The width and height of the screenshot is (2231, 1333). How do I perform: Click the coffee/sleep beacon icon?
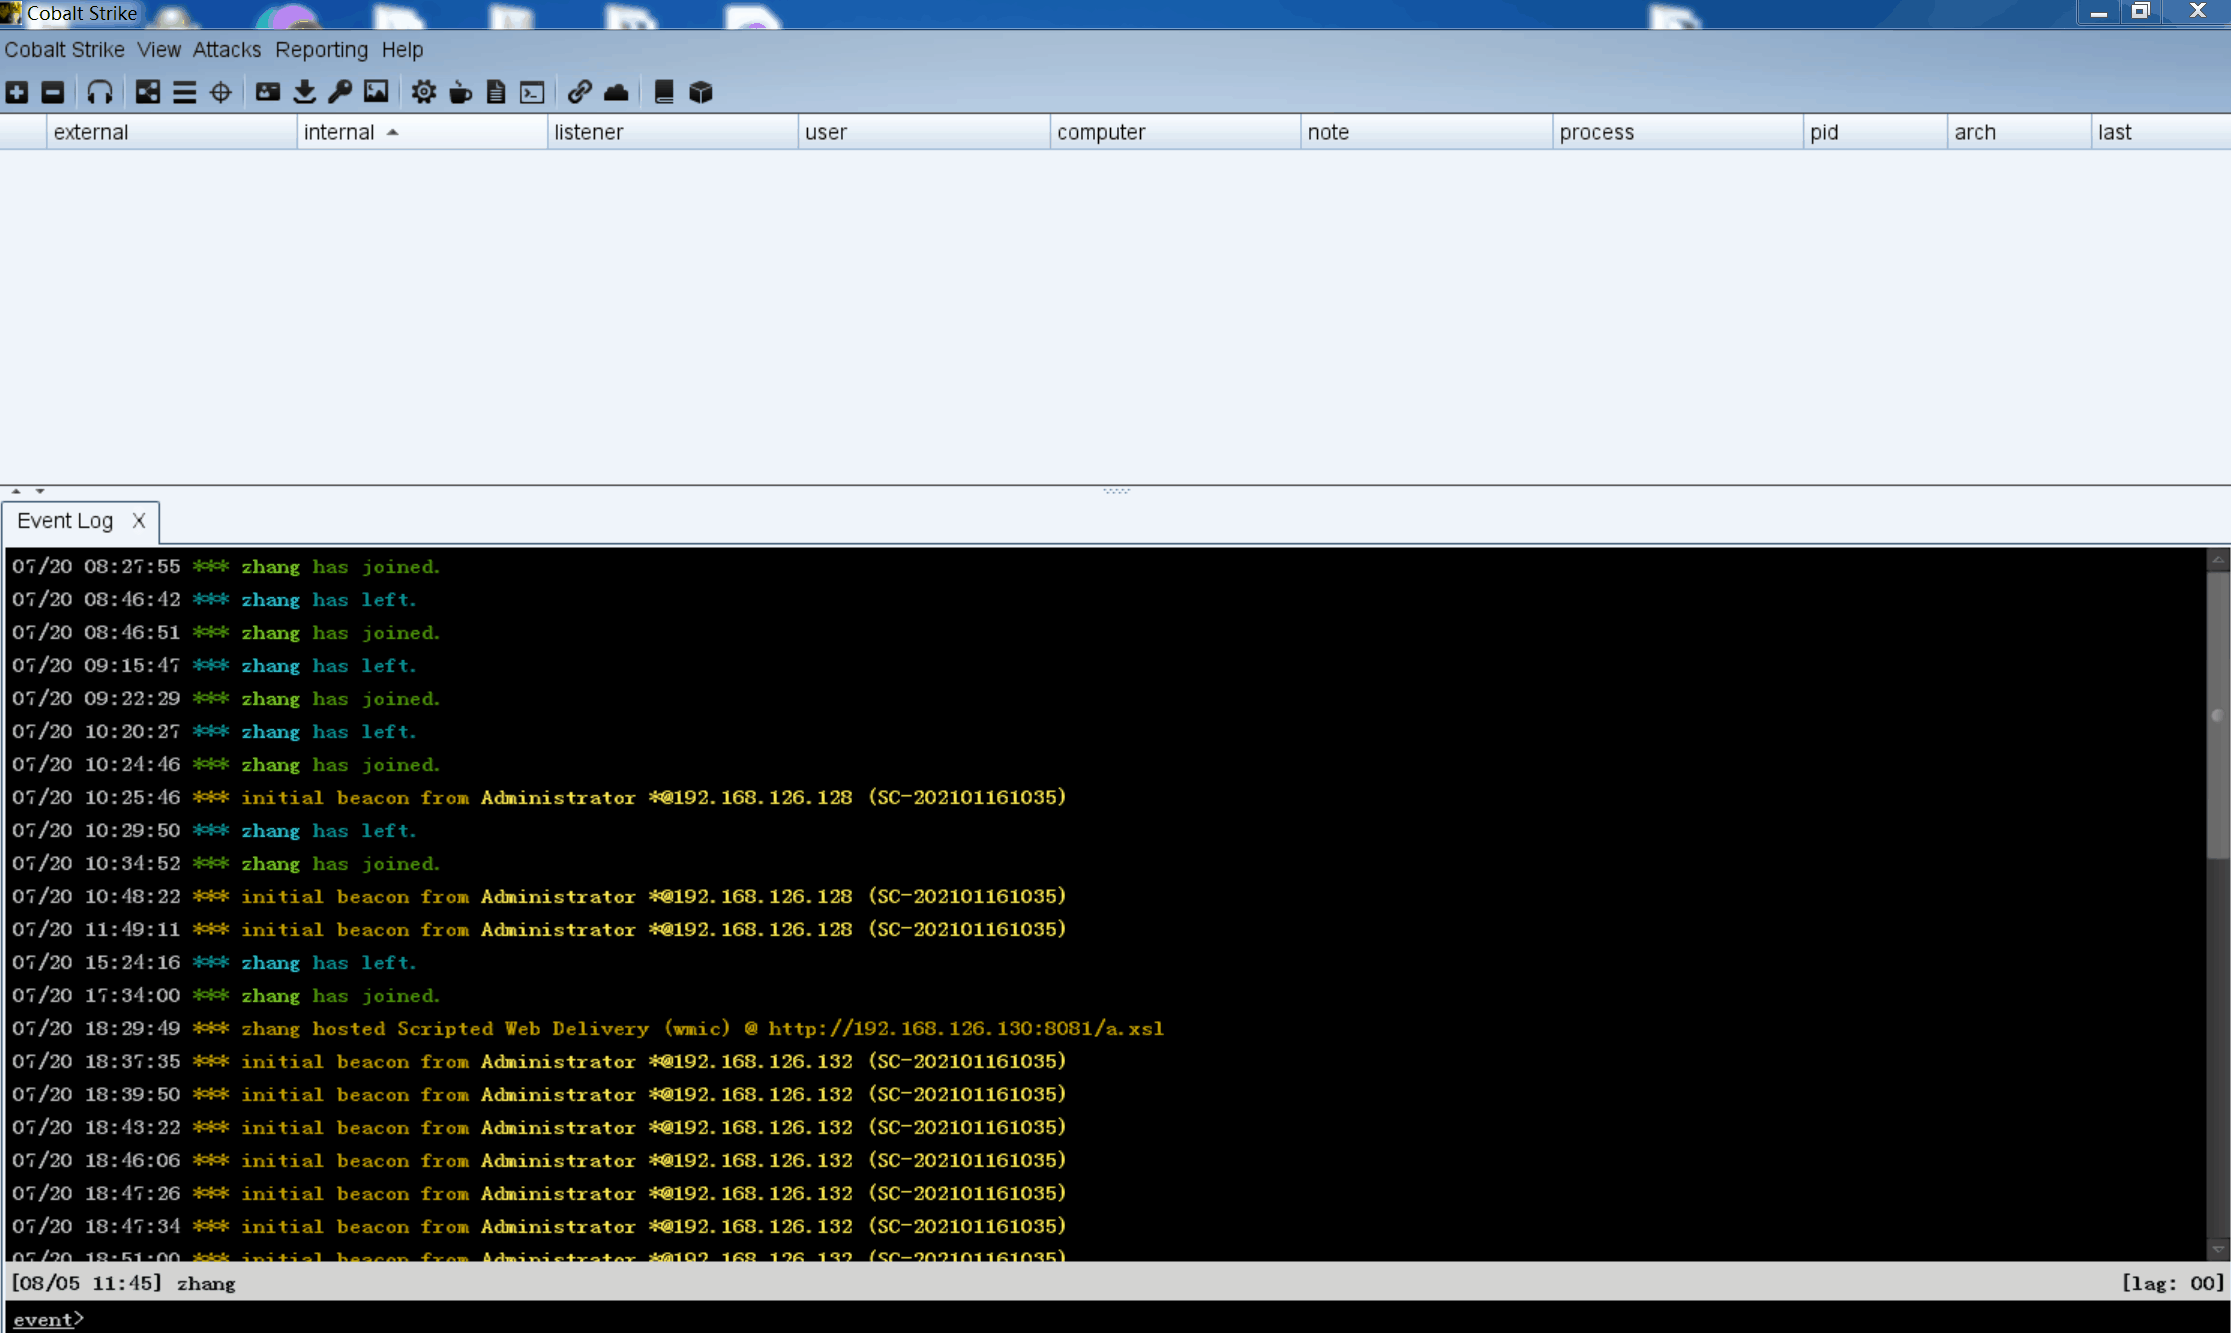460,92
